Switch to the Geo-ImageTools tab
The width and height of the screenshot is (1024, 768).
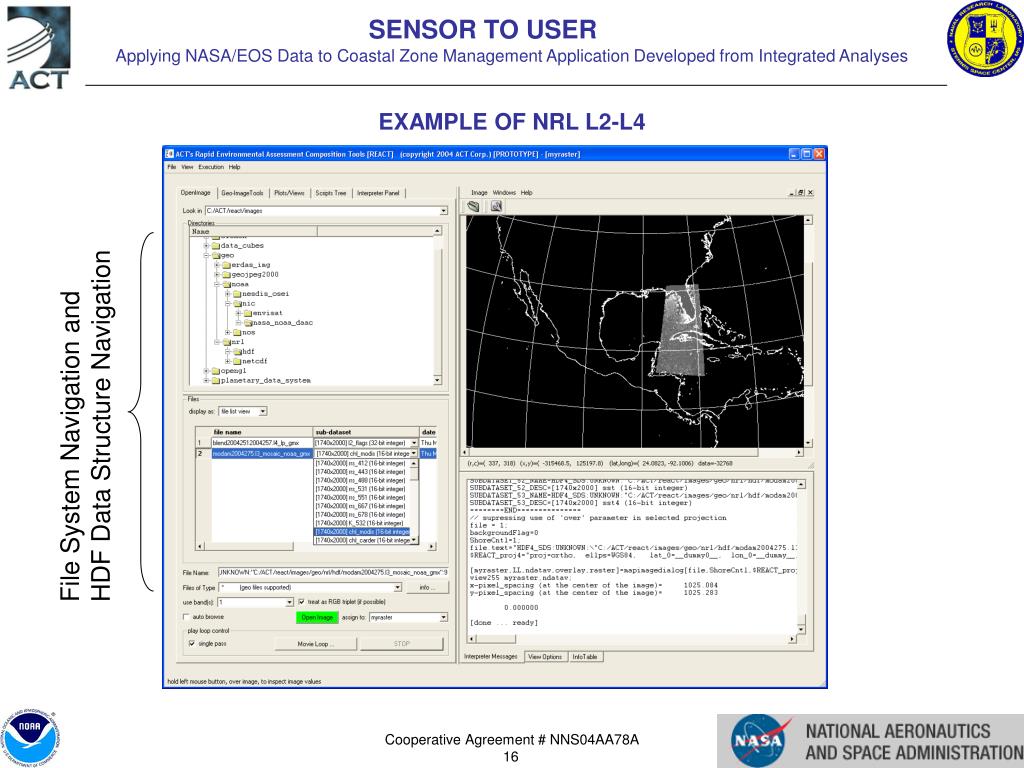(242, 193)
